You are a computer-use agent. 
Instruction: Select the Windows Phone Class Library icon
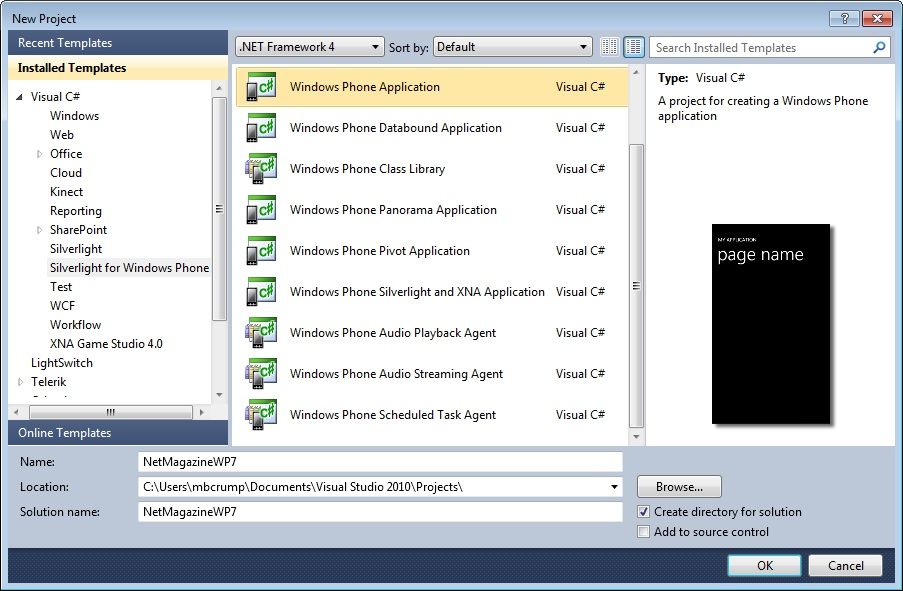(261, 169)
